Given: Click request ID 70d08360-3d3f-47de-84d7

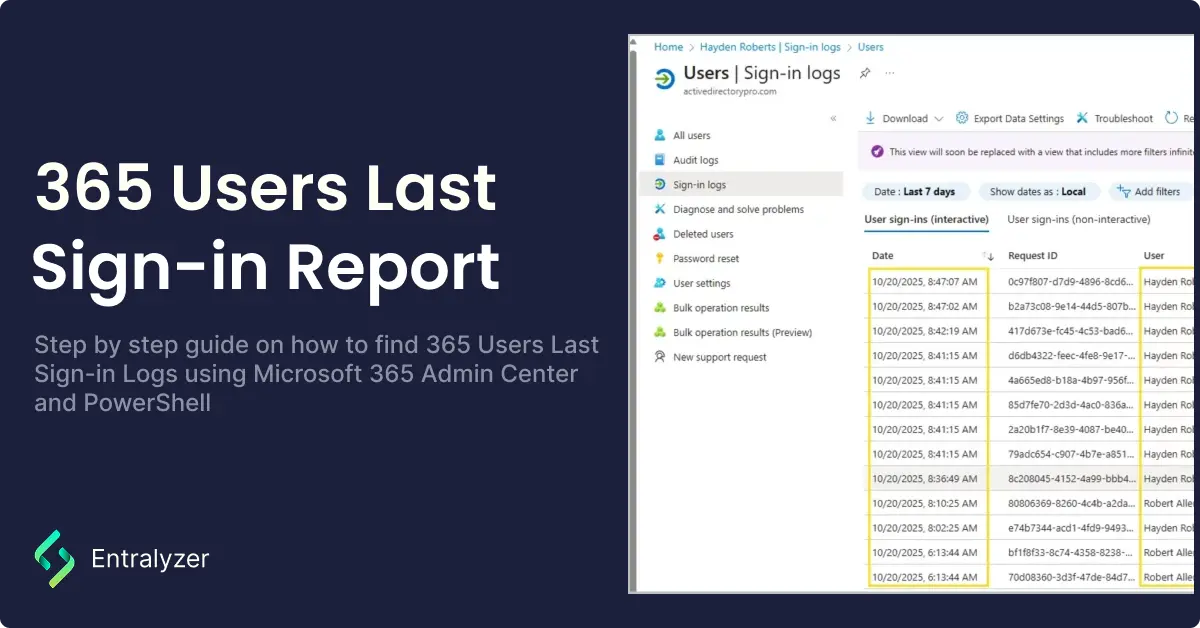Looking at the screenshot, I should coord(1071,577).
